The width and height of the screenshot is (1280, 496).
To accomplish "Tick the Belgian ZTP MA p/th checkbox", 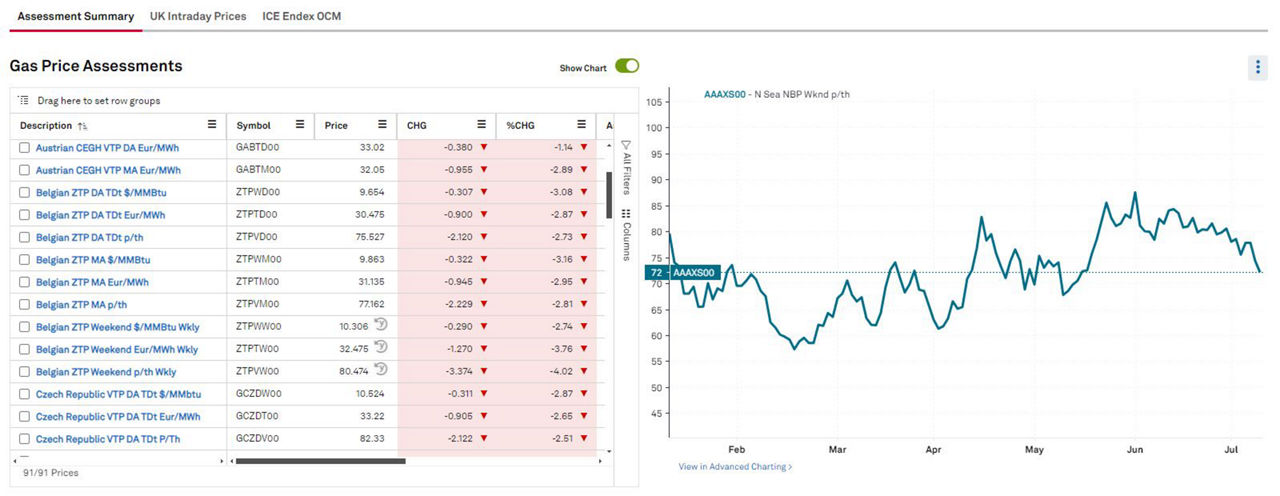I will click(x=25, y=304).
